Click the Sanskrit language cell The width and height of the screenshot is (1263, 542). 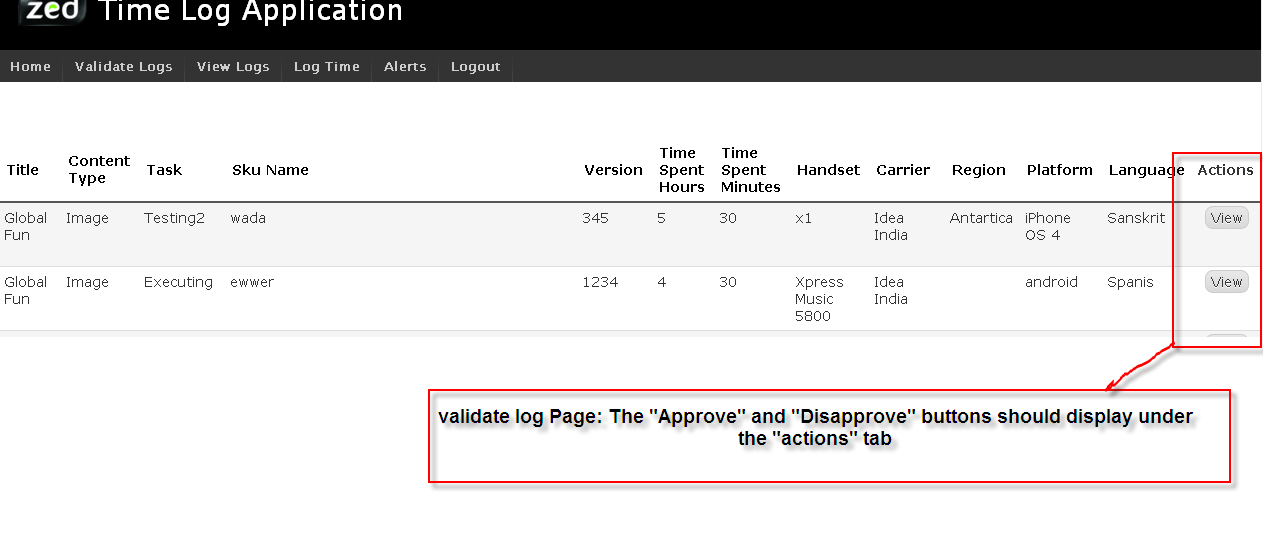tap(1136, 218)
